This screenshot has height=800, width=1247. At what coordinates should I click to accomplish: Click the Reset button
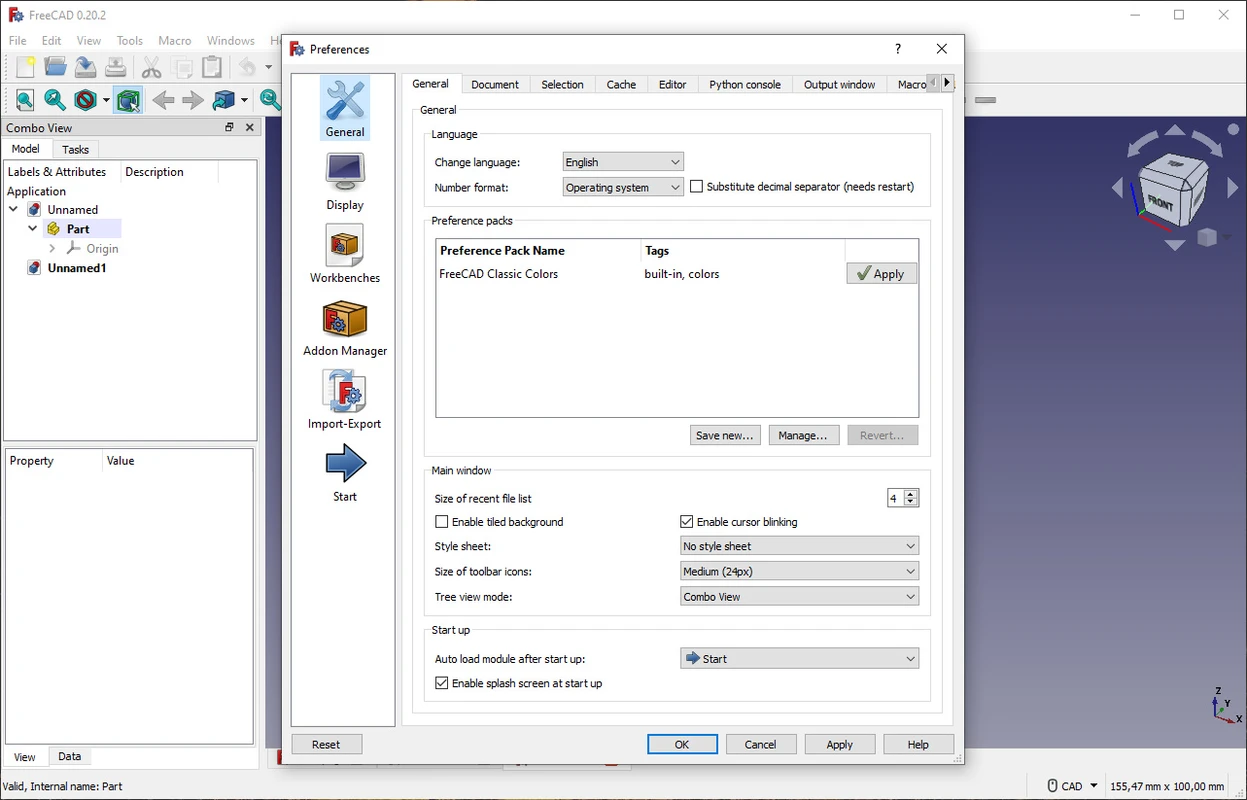click(326, 745)
